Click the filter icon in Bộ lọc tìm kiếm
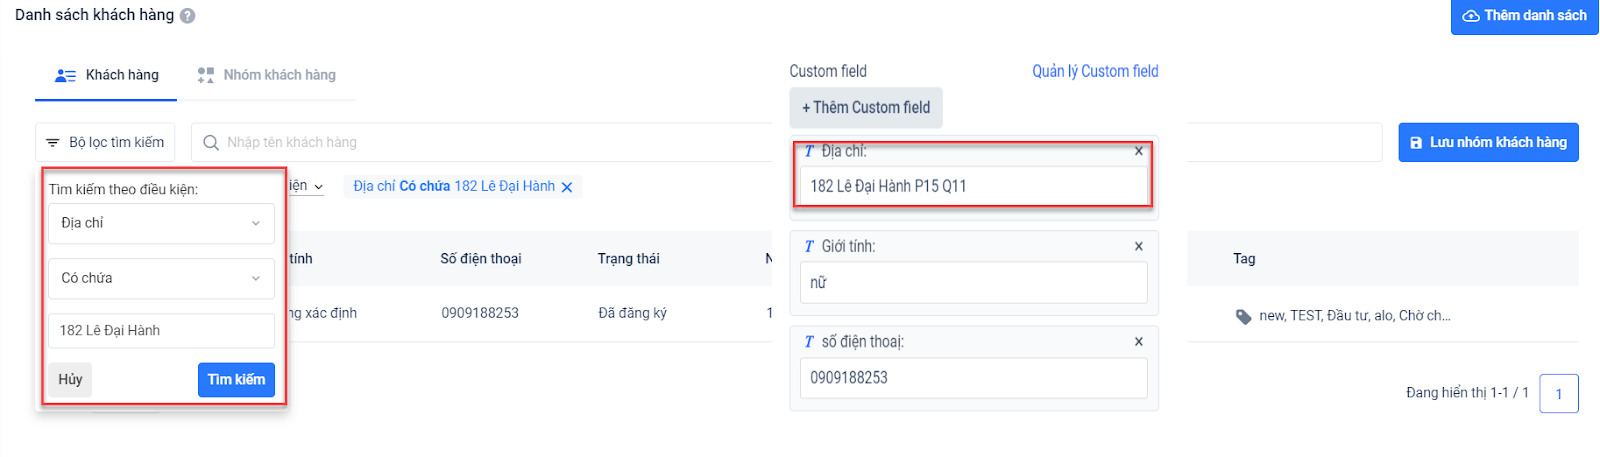The height and width of the screenshot is (457, 1600). (x=53, y=143)
